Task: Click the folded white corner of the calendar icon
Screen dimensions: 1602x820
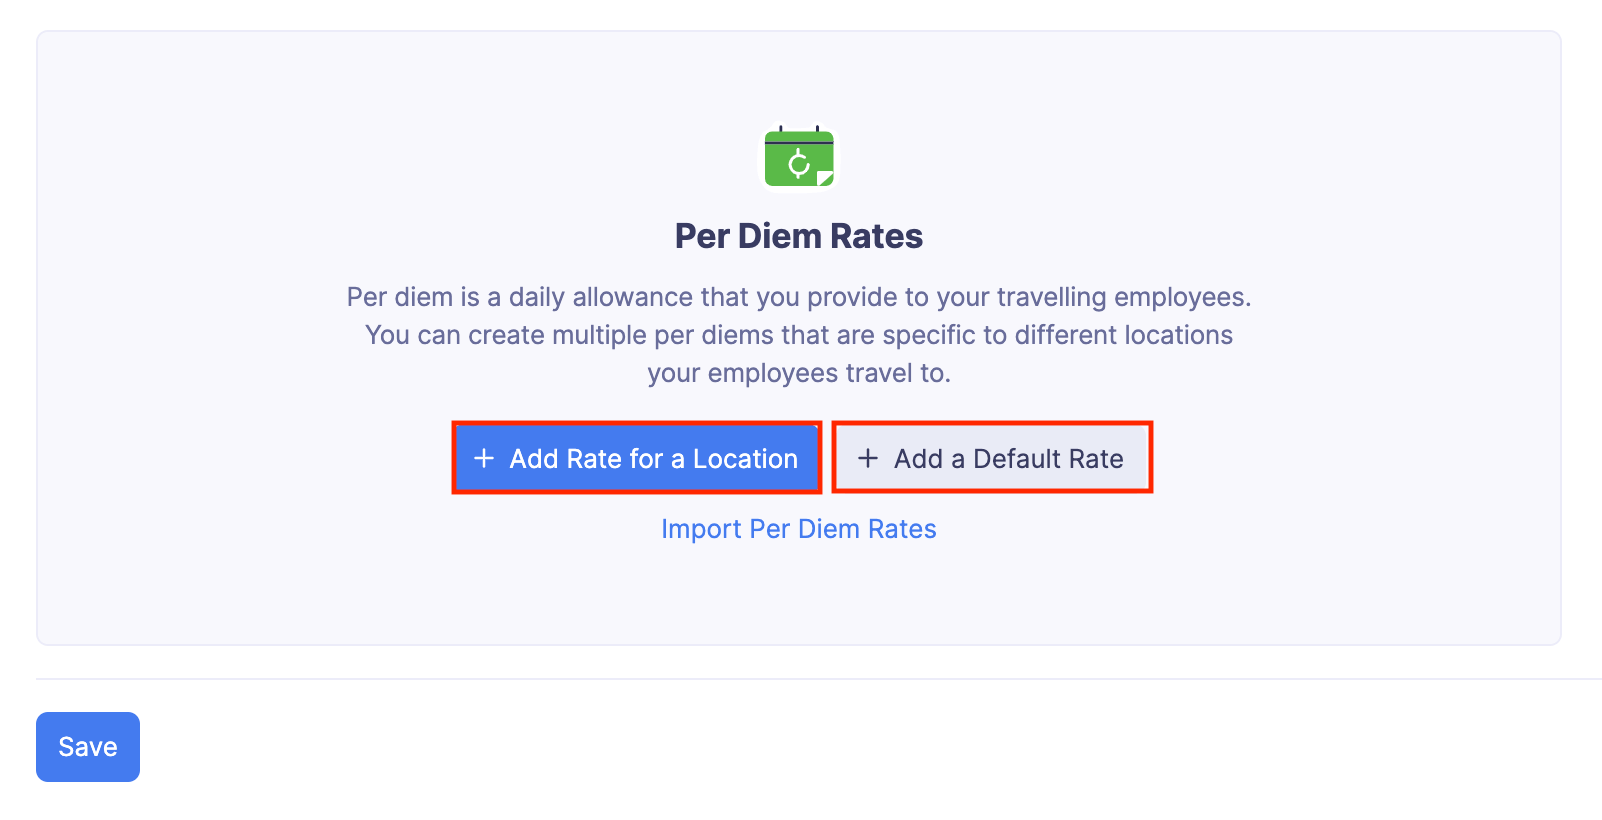Action: [x=825, y=179]
